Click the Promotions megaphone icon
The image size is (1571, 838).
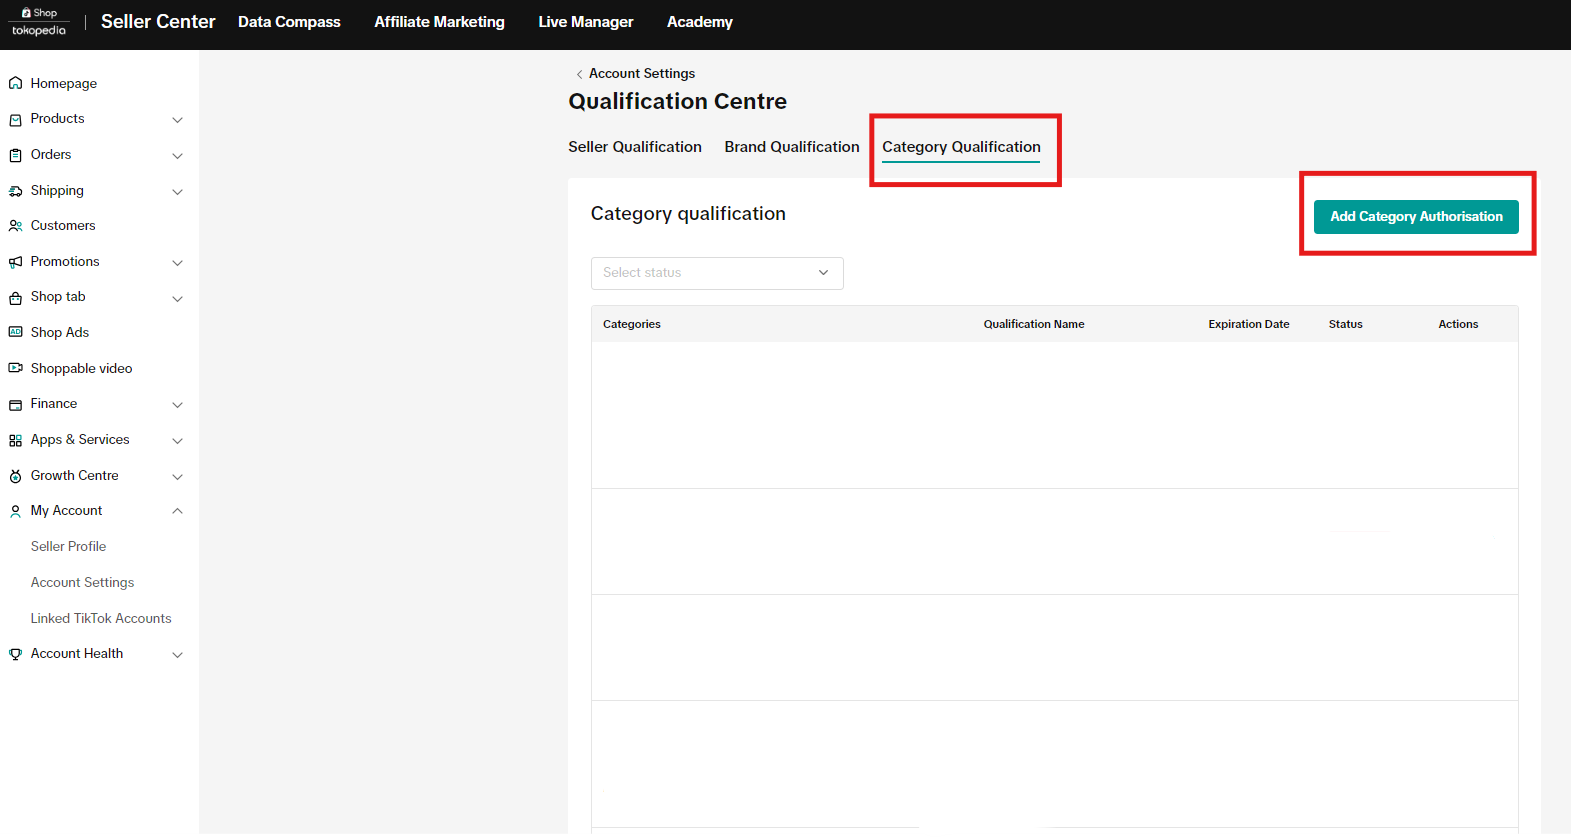pos(15,262)
